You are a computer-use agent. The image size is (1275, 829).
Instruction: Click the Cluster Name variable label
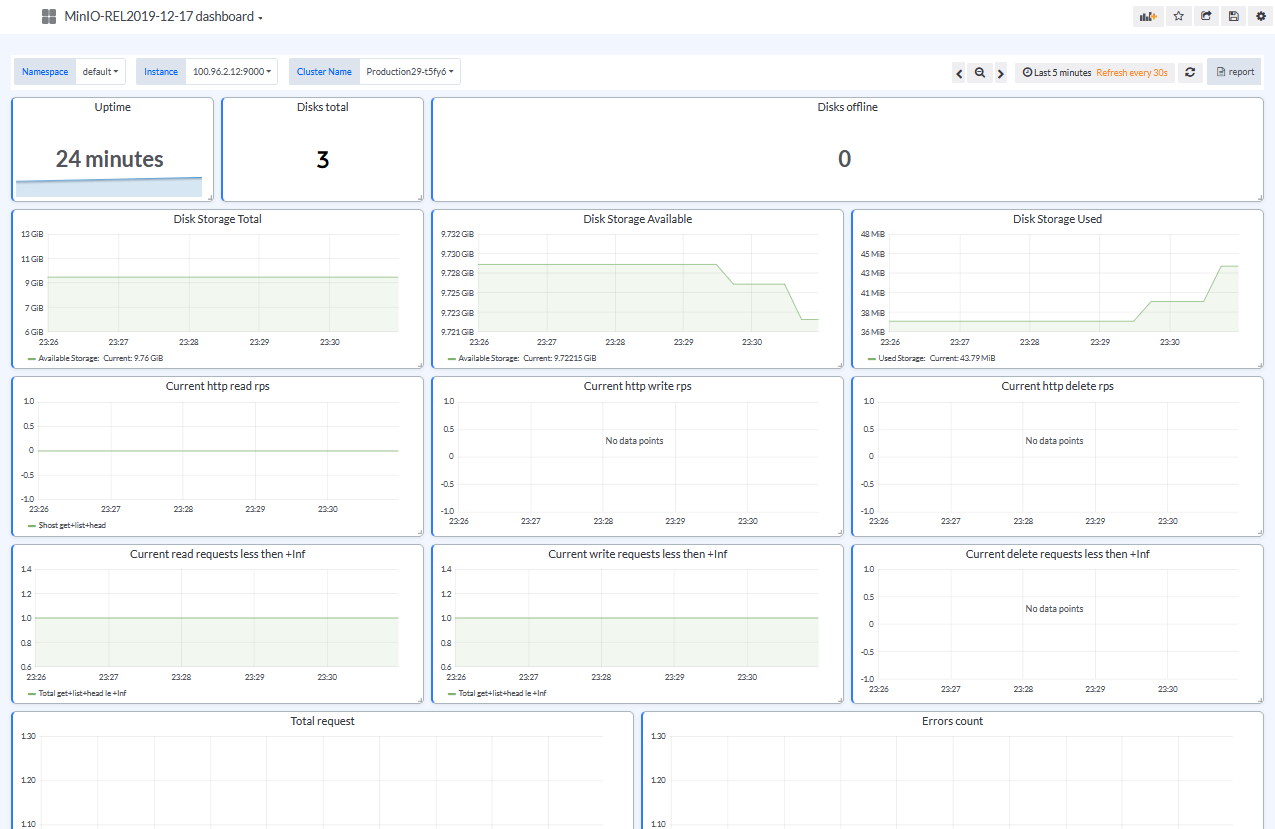325,72
